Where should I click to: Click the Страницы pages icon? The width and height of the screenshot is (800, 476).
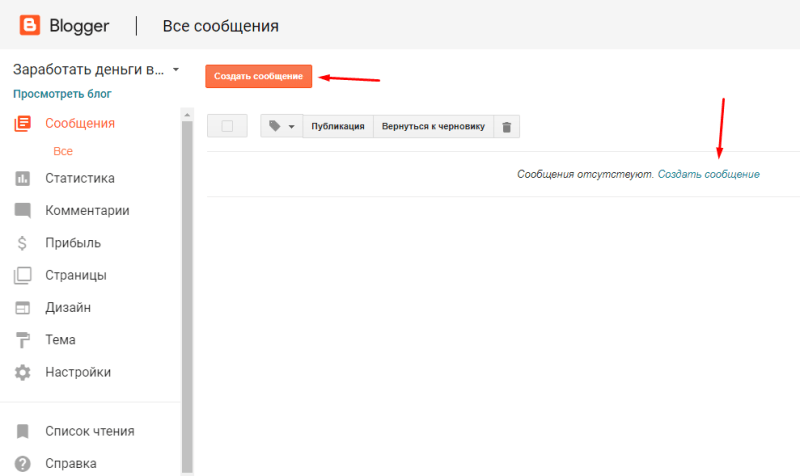22,275
